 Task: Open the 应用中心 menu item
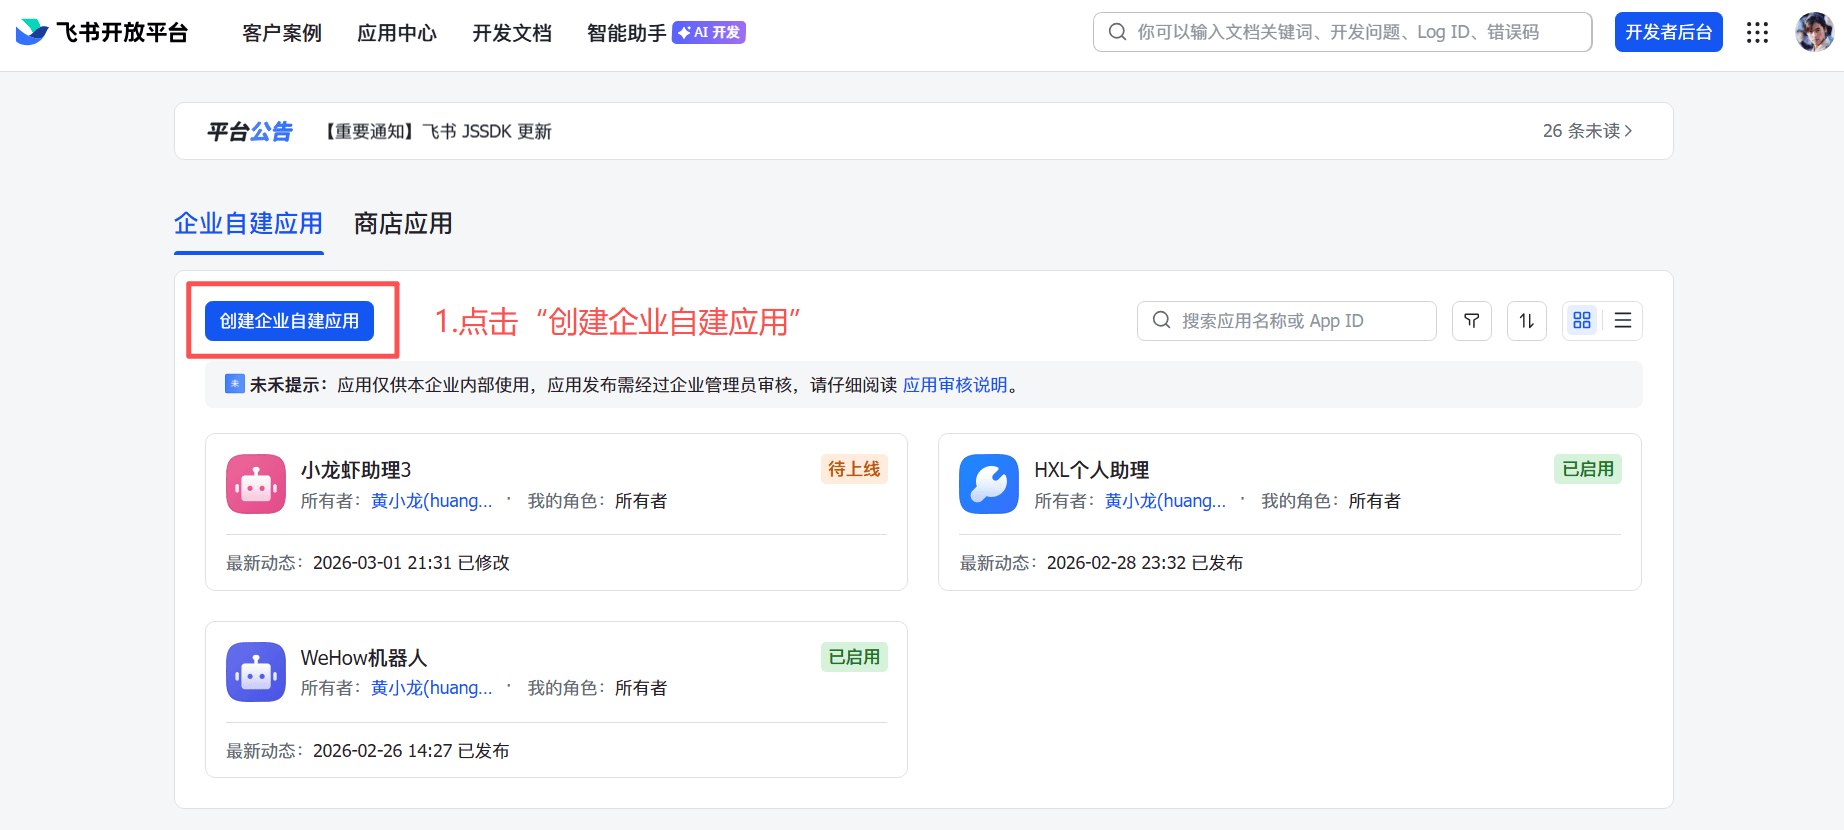(x=397, y=33)
